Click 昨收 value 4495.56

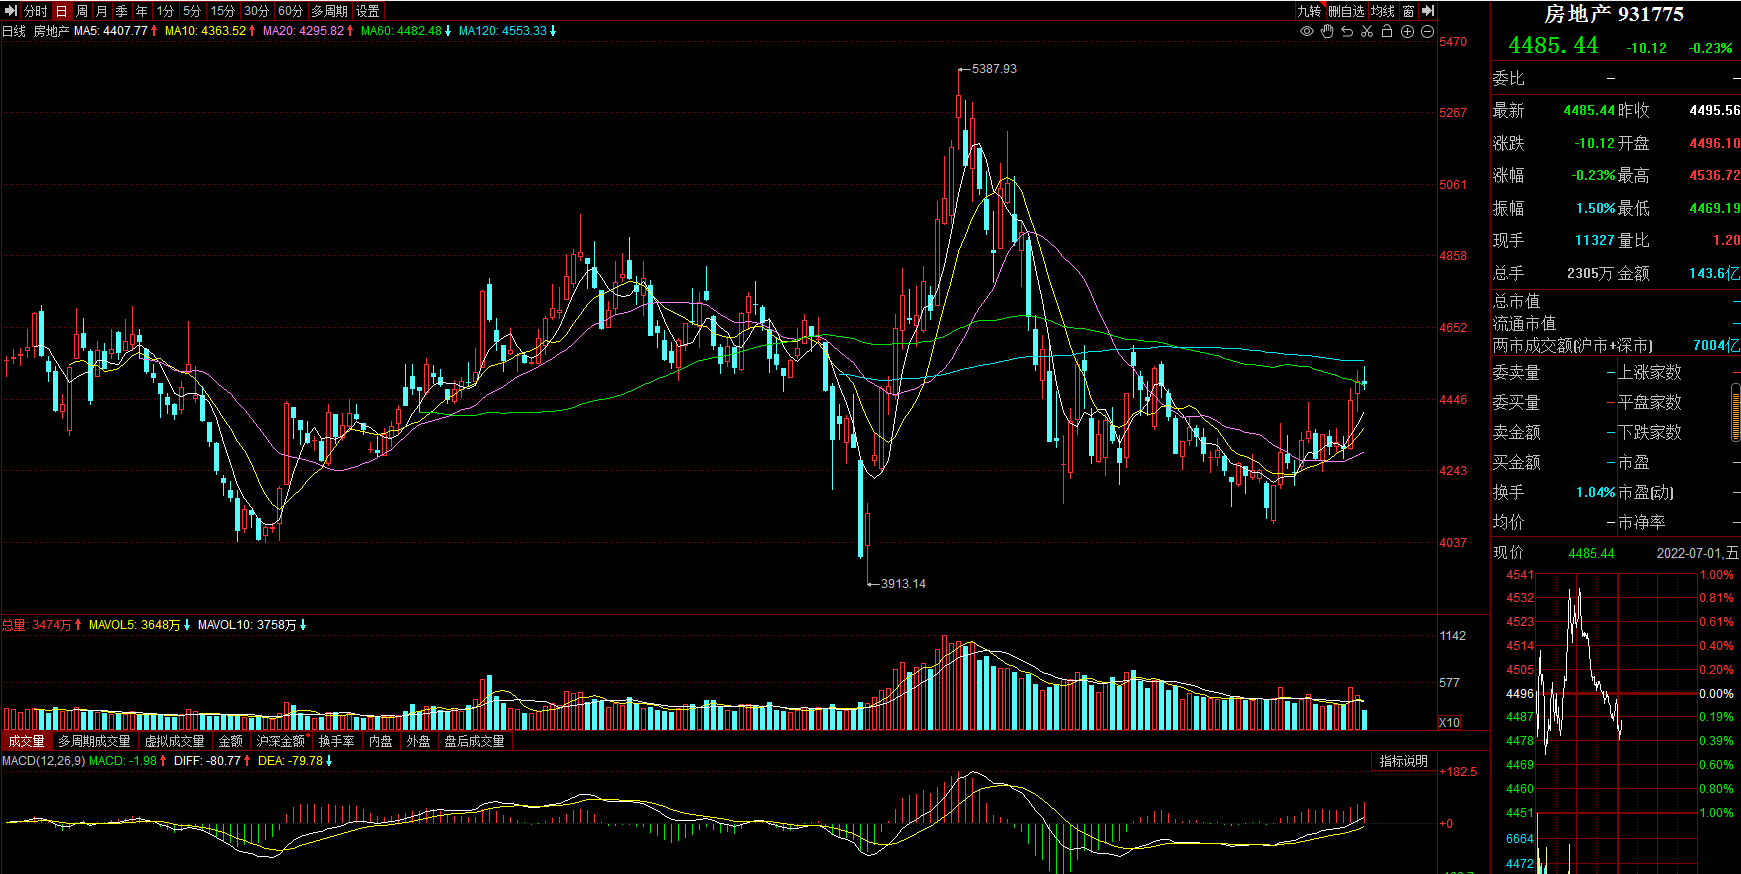(x=1714, y=110)
